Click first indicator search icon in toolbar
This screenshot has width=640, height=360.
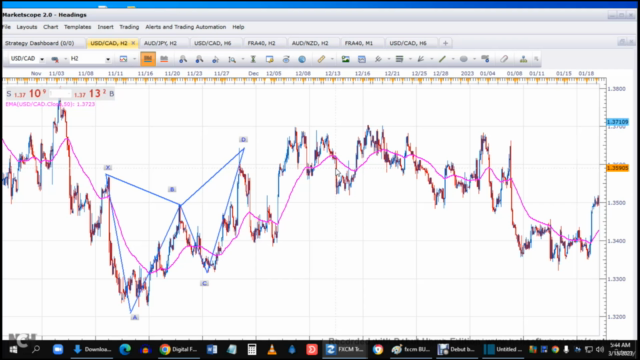(x=183, y=59)
